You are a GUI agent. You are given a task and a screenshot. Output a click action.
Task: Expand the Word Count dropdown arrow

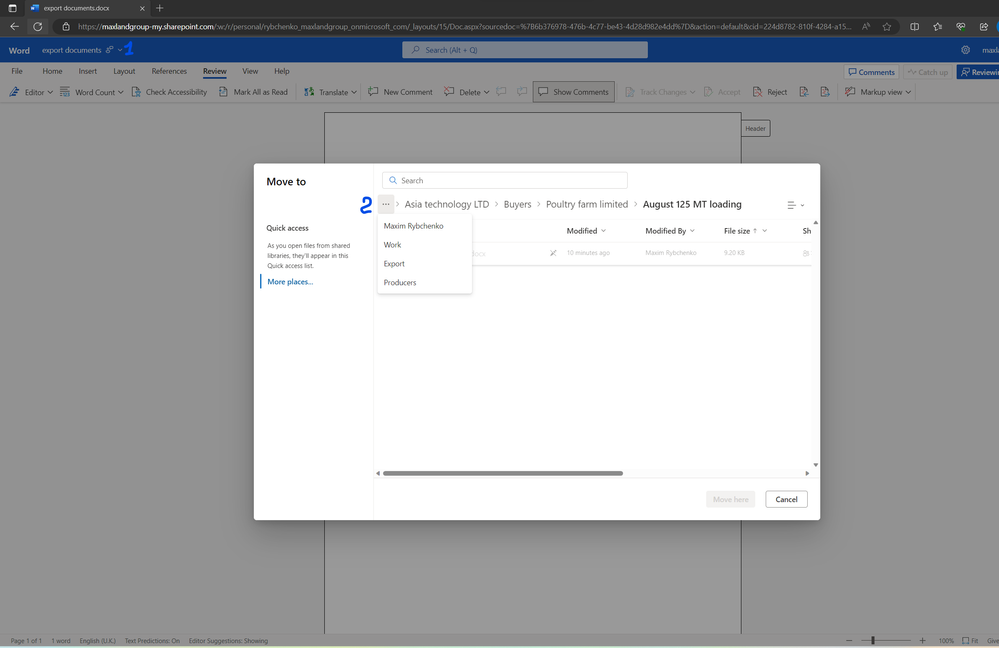(120, 92)
